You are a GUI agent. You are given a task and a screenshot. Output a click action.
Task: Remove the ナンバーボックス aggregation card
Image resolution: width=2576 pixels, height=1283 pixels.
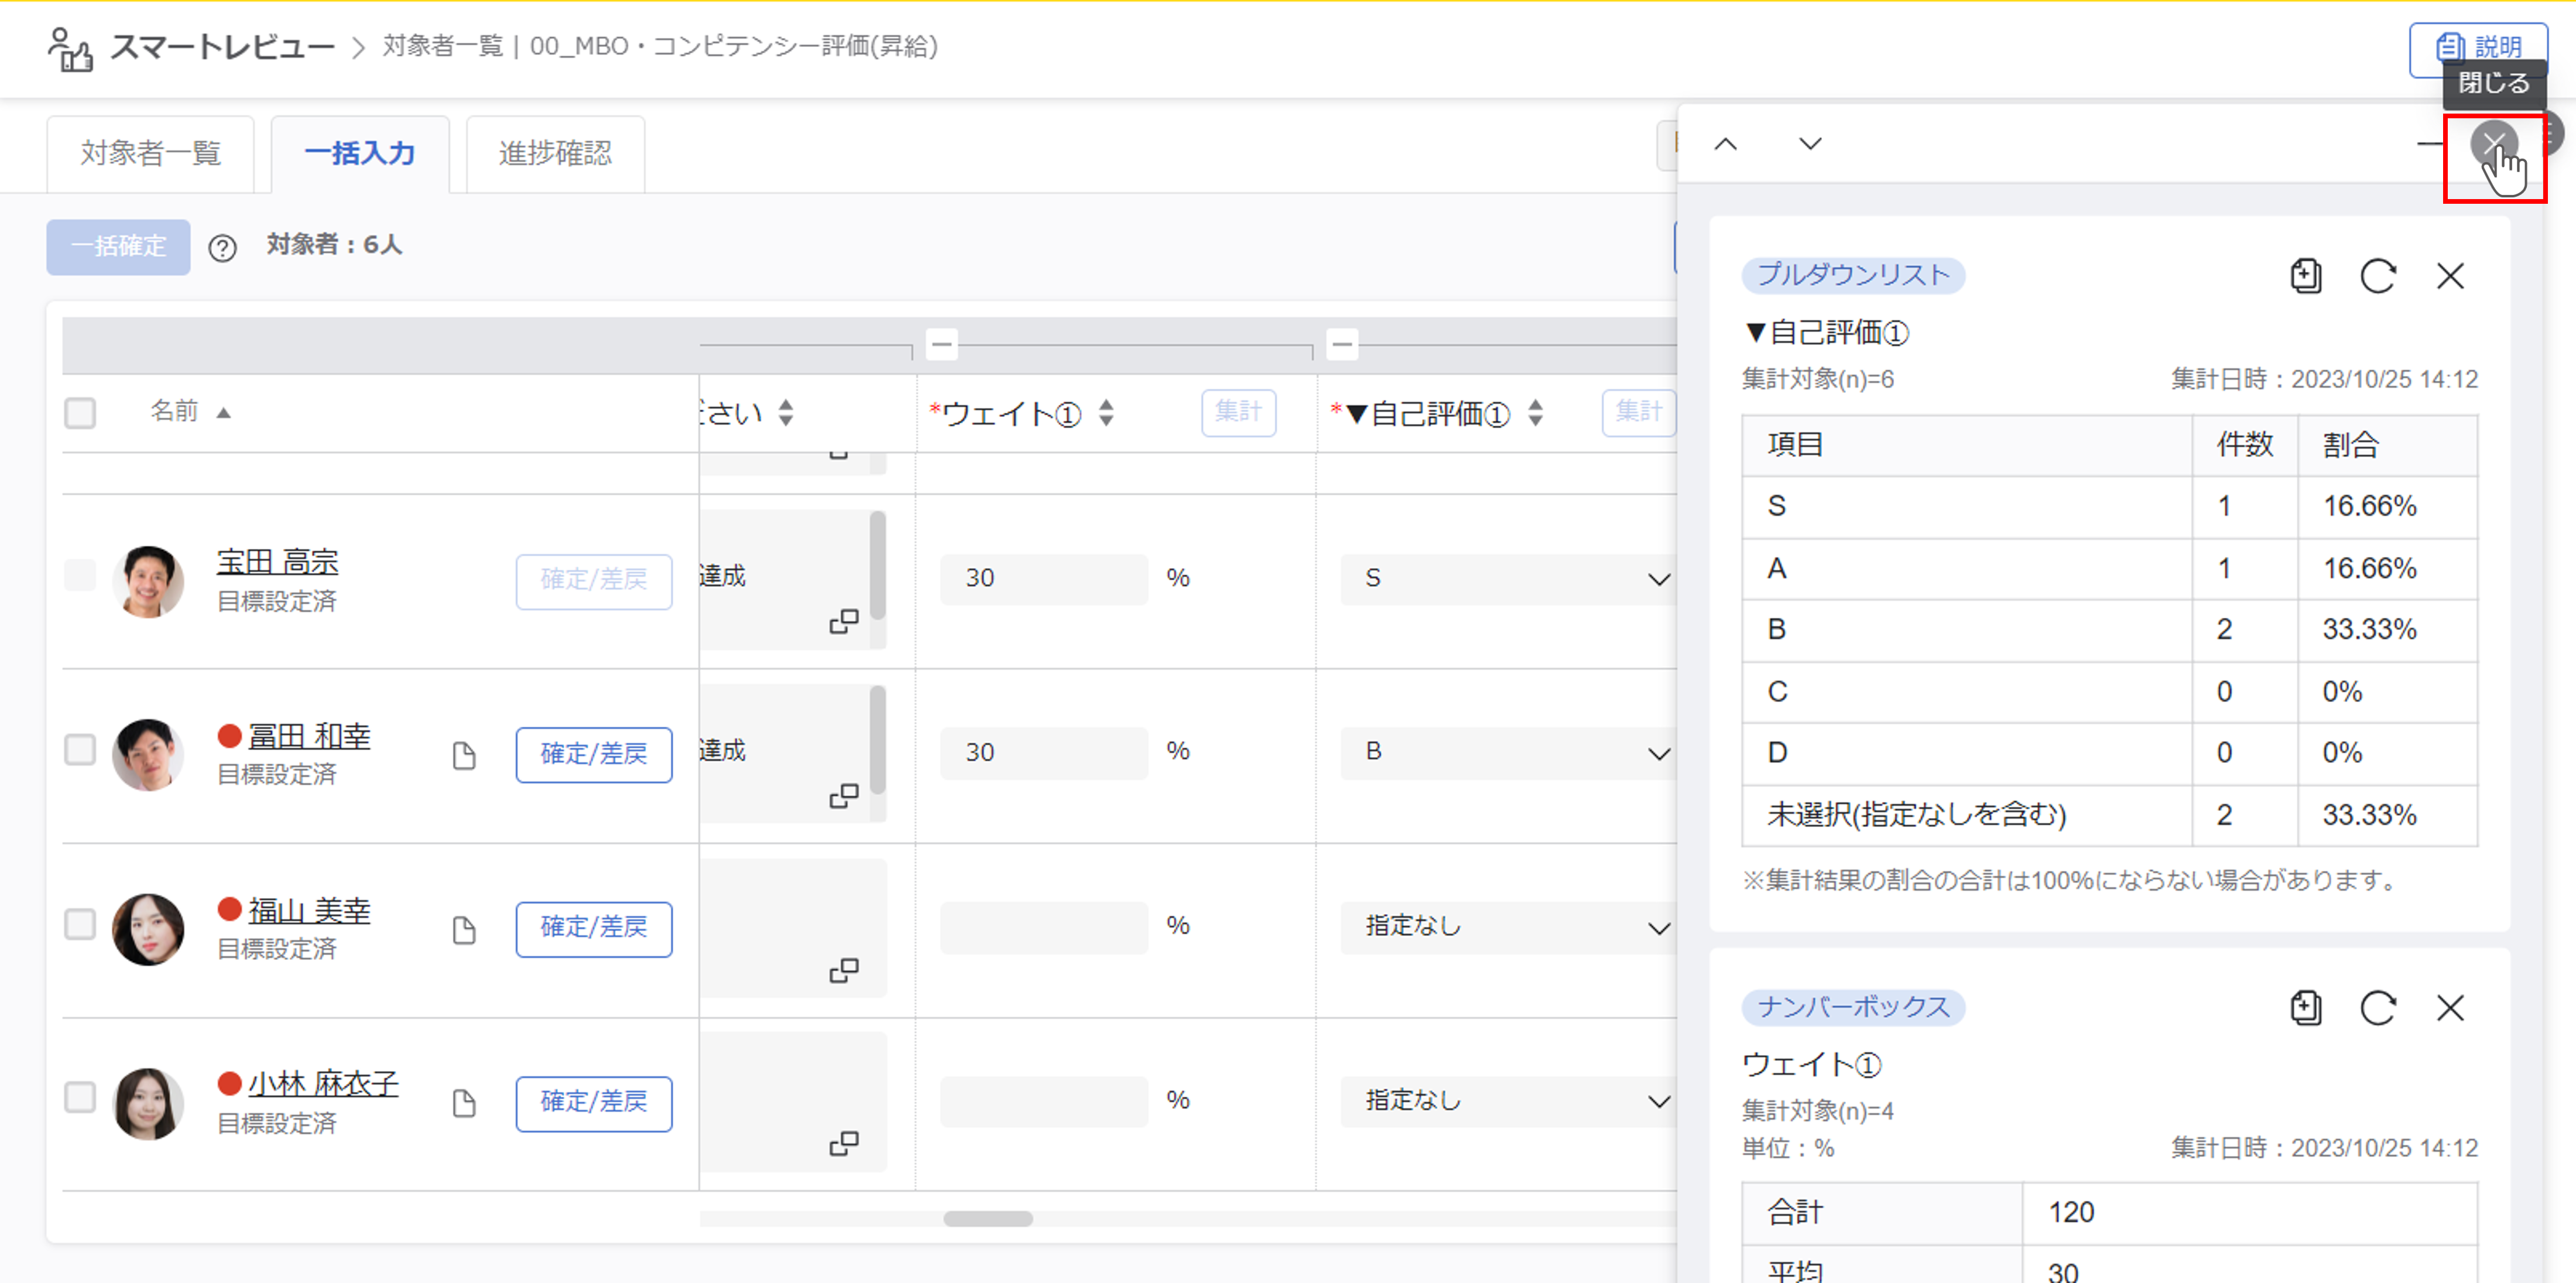tap(2450, 1008)
